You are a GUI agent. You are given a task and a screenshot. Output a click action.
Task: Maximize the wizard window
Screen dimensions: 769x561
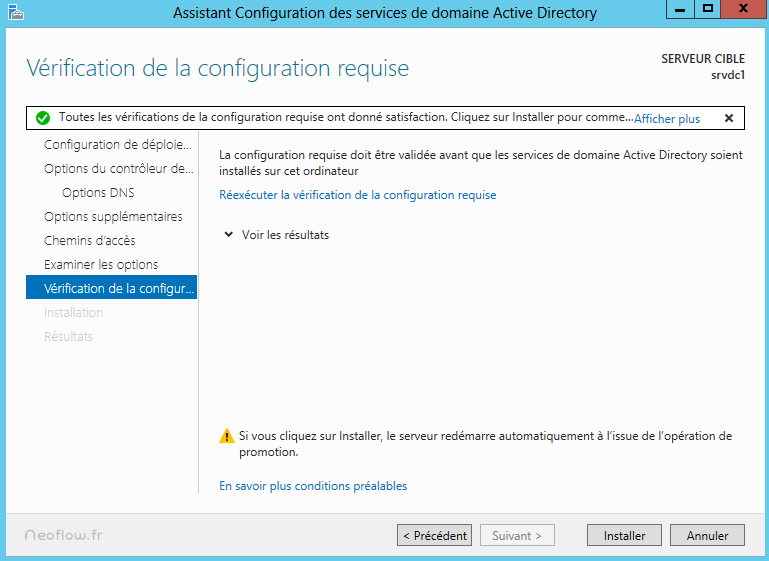pos(708,9)
